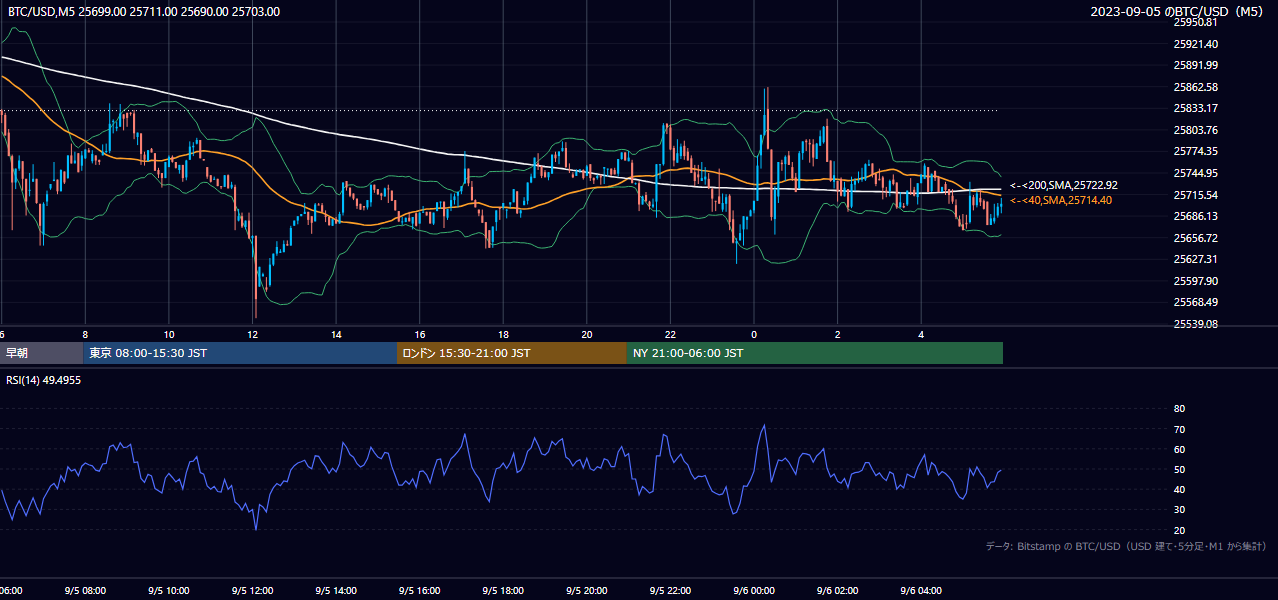Click the RSI axis level 70
This screenshot has height=600, width=1278.
(x=1179, y=429)
